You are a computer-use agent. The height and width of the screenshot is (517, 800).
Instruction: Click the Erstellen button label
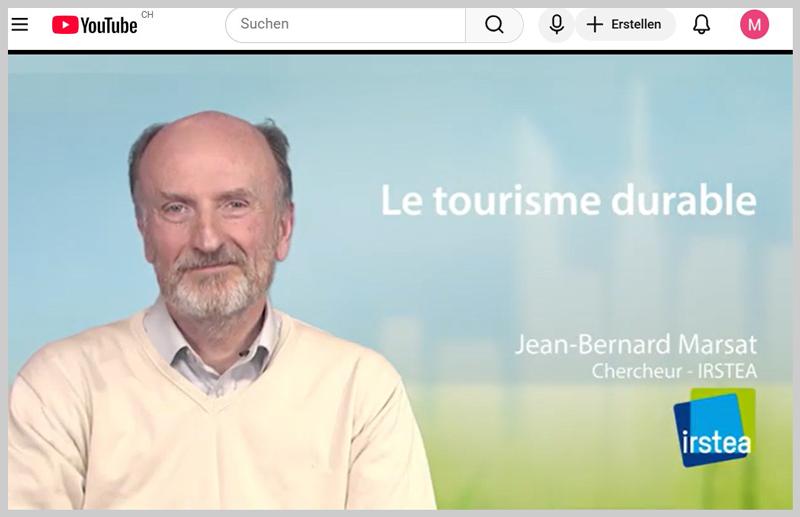(x=636, y=24)
